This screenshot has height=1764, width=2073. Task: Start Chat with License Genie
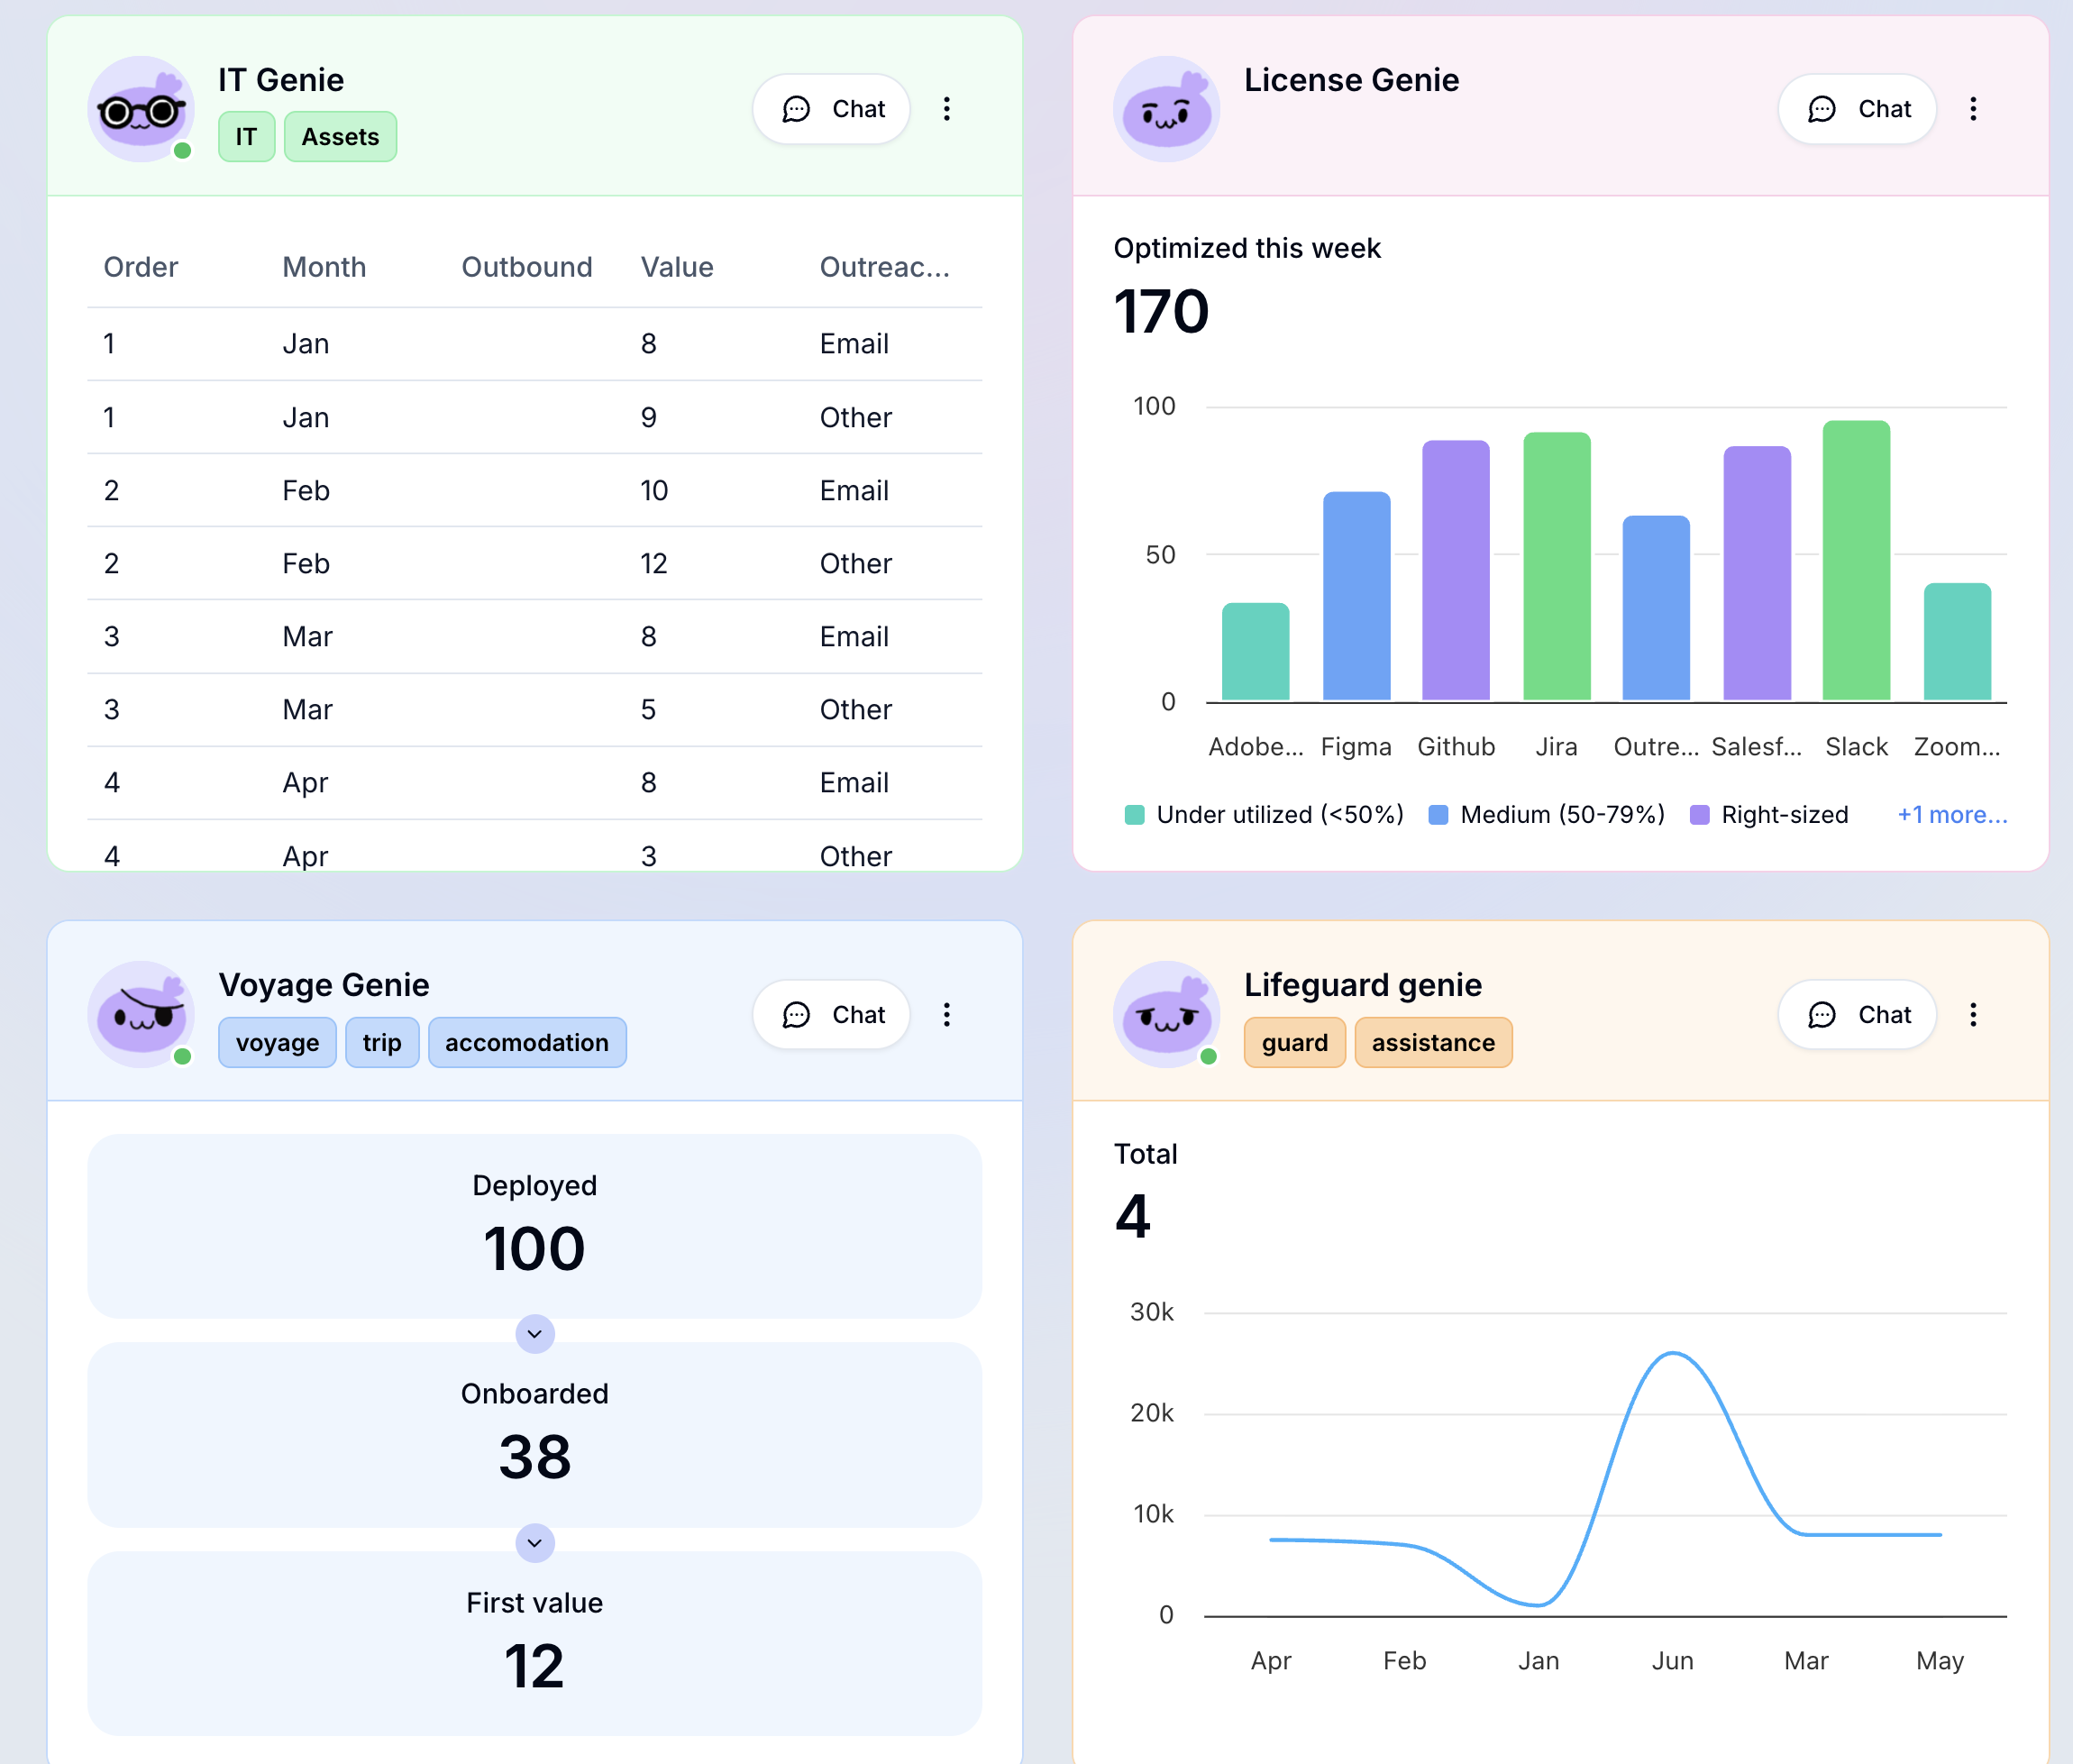click(x=1857, y=109)
